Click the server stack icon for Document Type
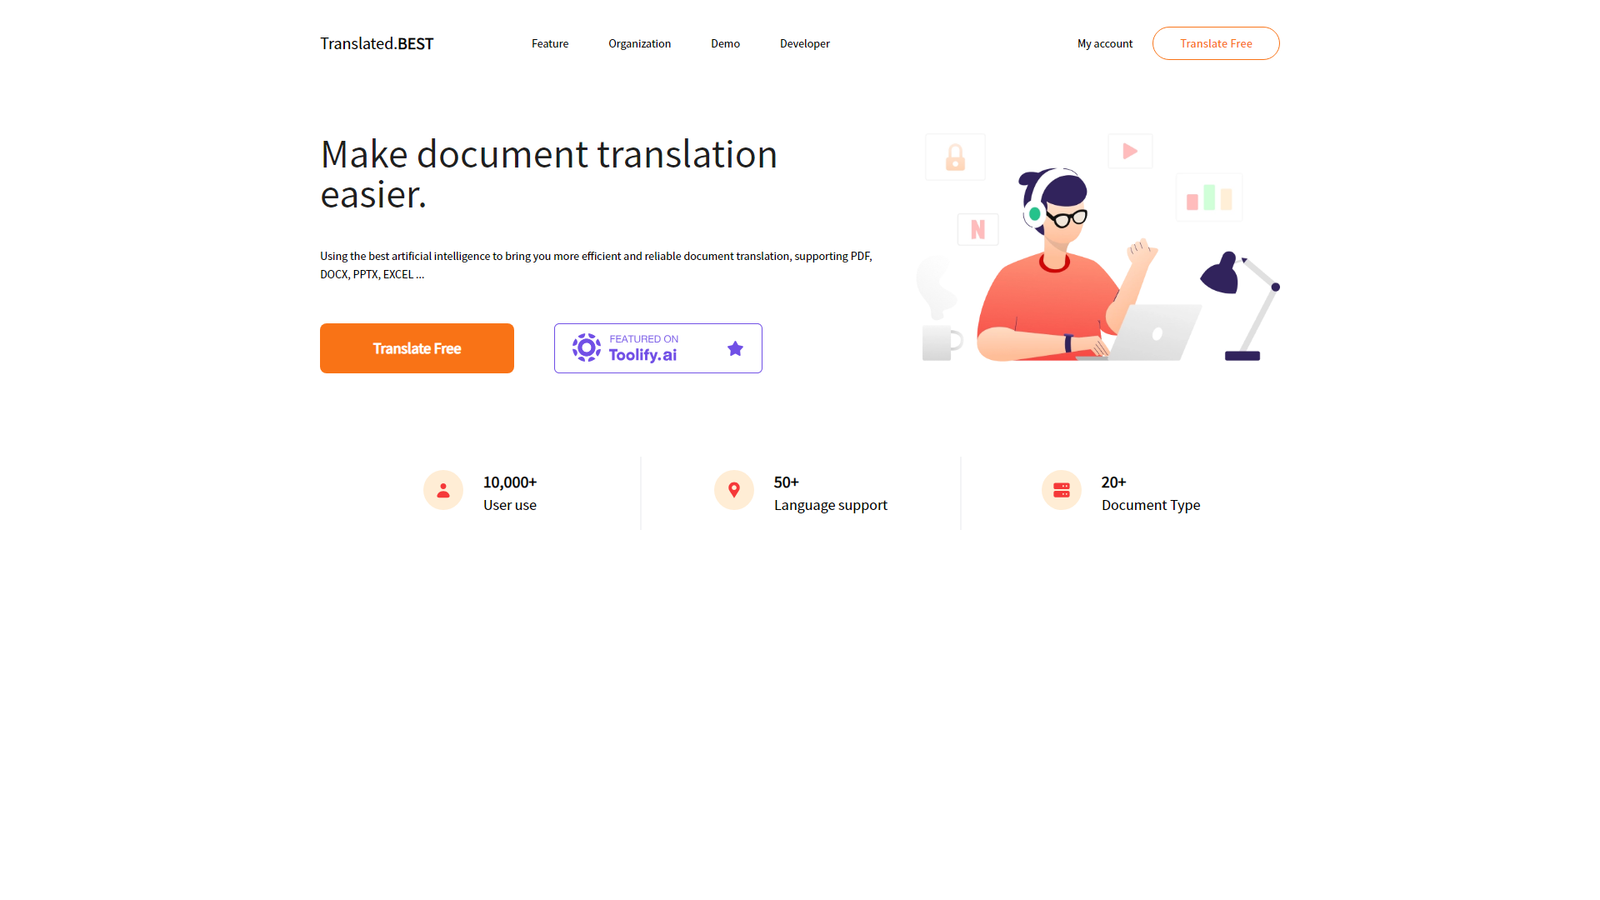The width and height of the screenshot is (1600, 900). pos(1061,490)
